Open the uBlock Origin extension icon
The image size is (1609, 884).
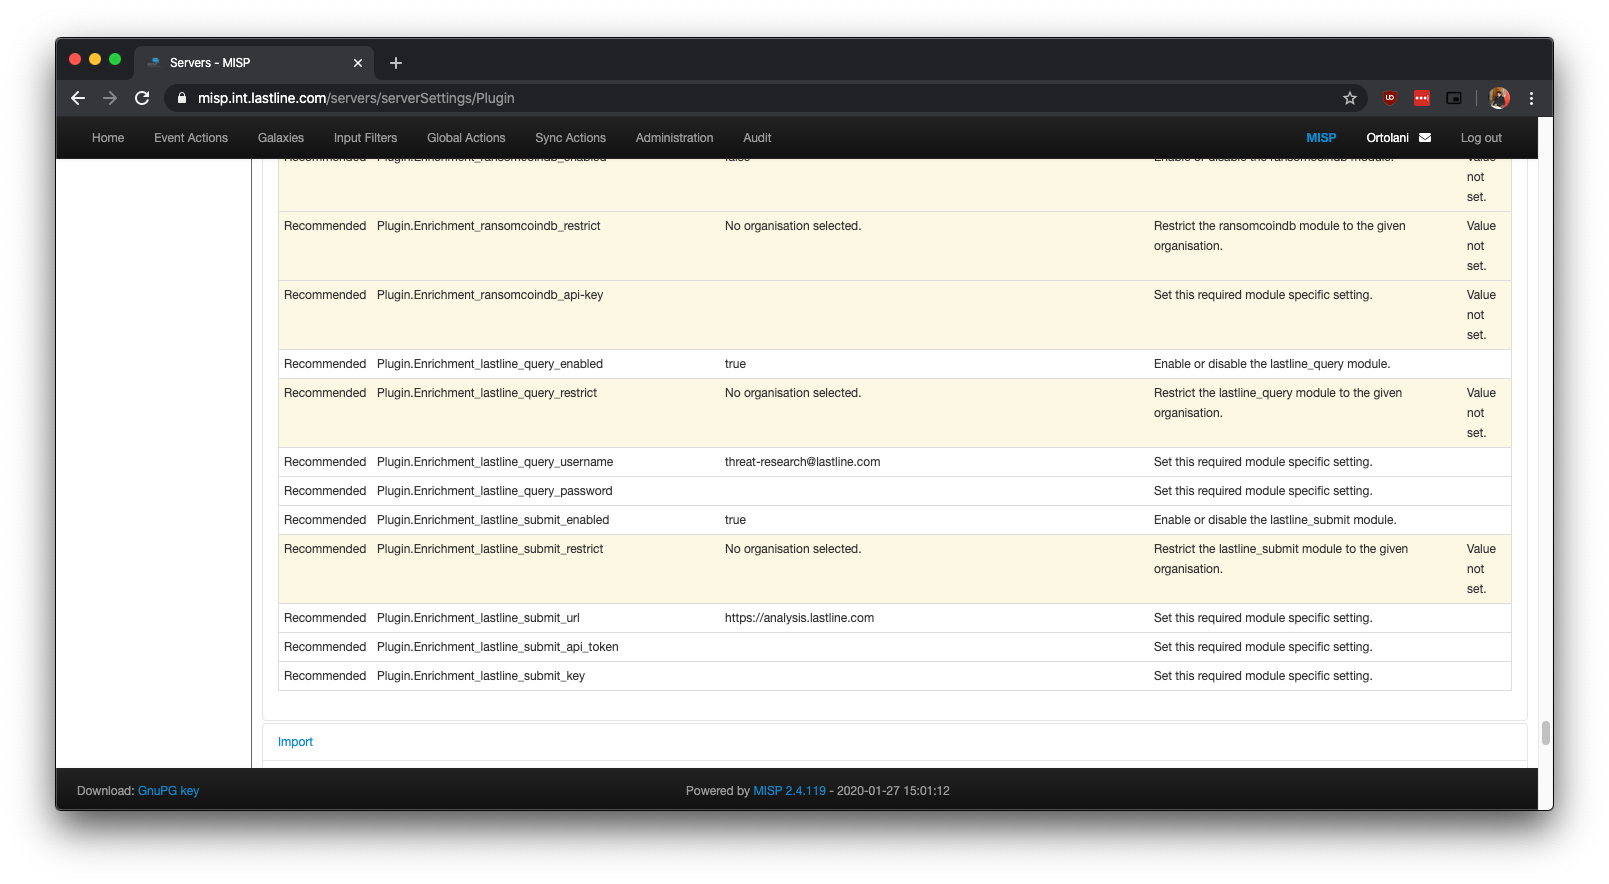pos(1390,98)
